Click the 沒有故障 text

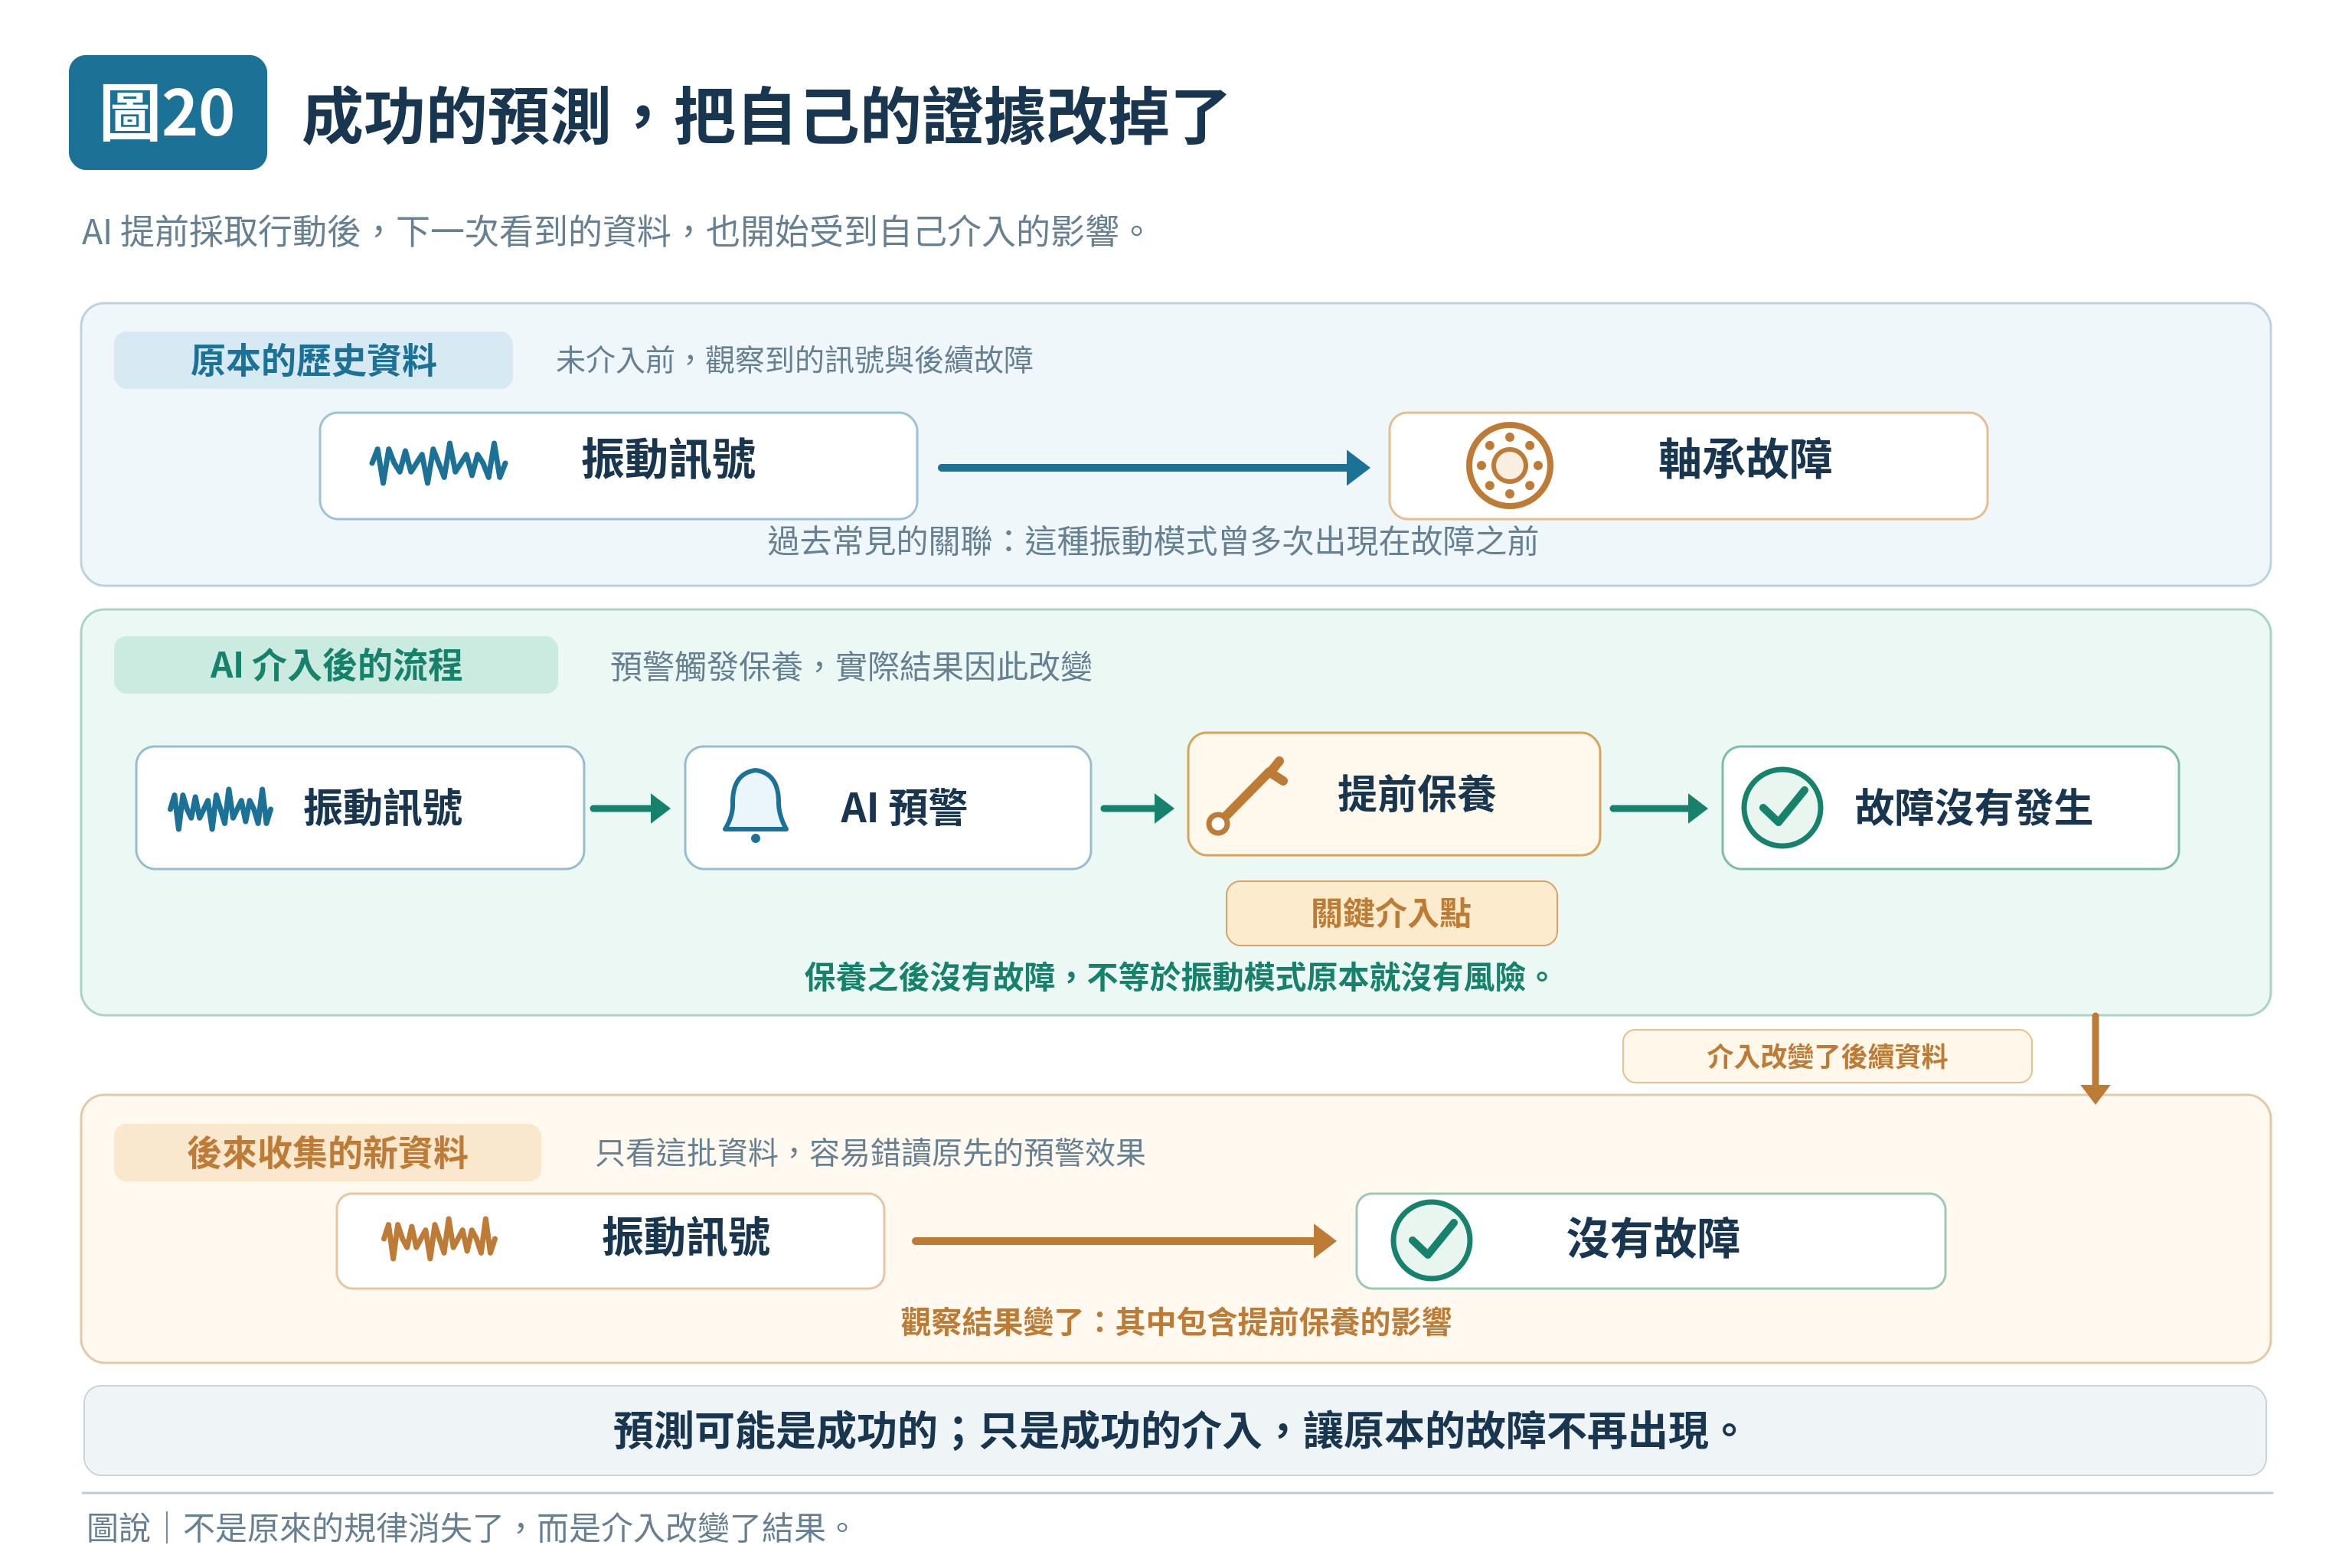point(1653,1238)
